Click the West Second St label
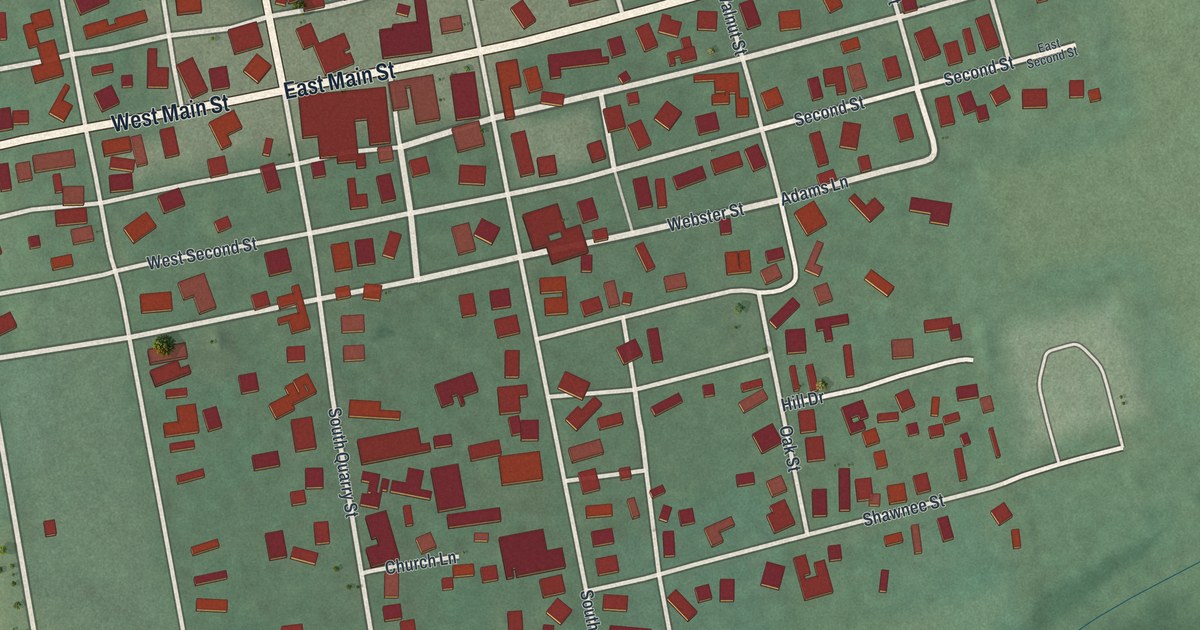1200x630 pixels. [202, 253]
